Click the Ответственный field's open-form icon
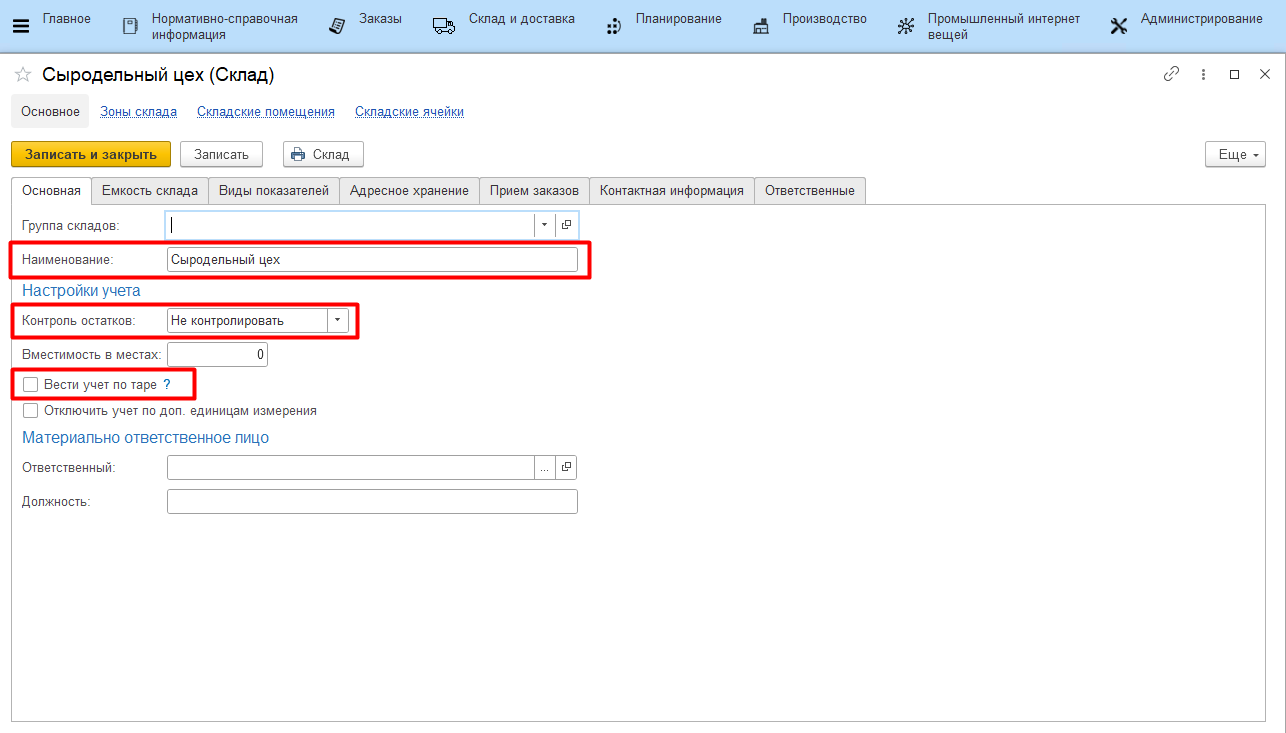Image resolution: width=1286 pixels, height=733 pixels. click(x=566, y=467)
